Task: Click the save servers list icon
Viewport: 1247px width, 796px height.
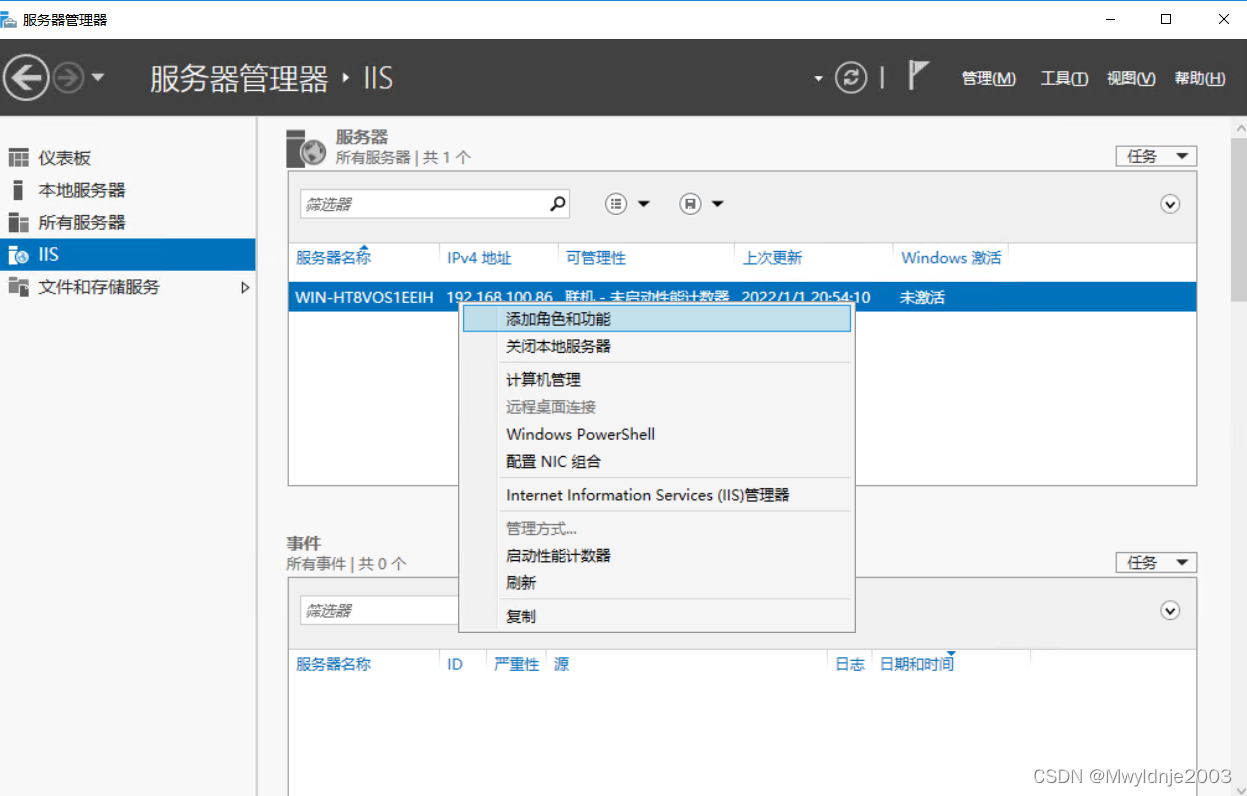Action: 691,203
